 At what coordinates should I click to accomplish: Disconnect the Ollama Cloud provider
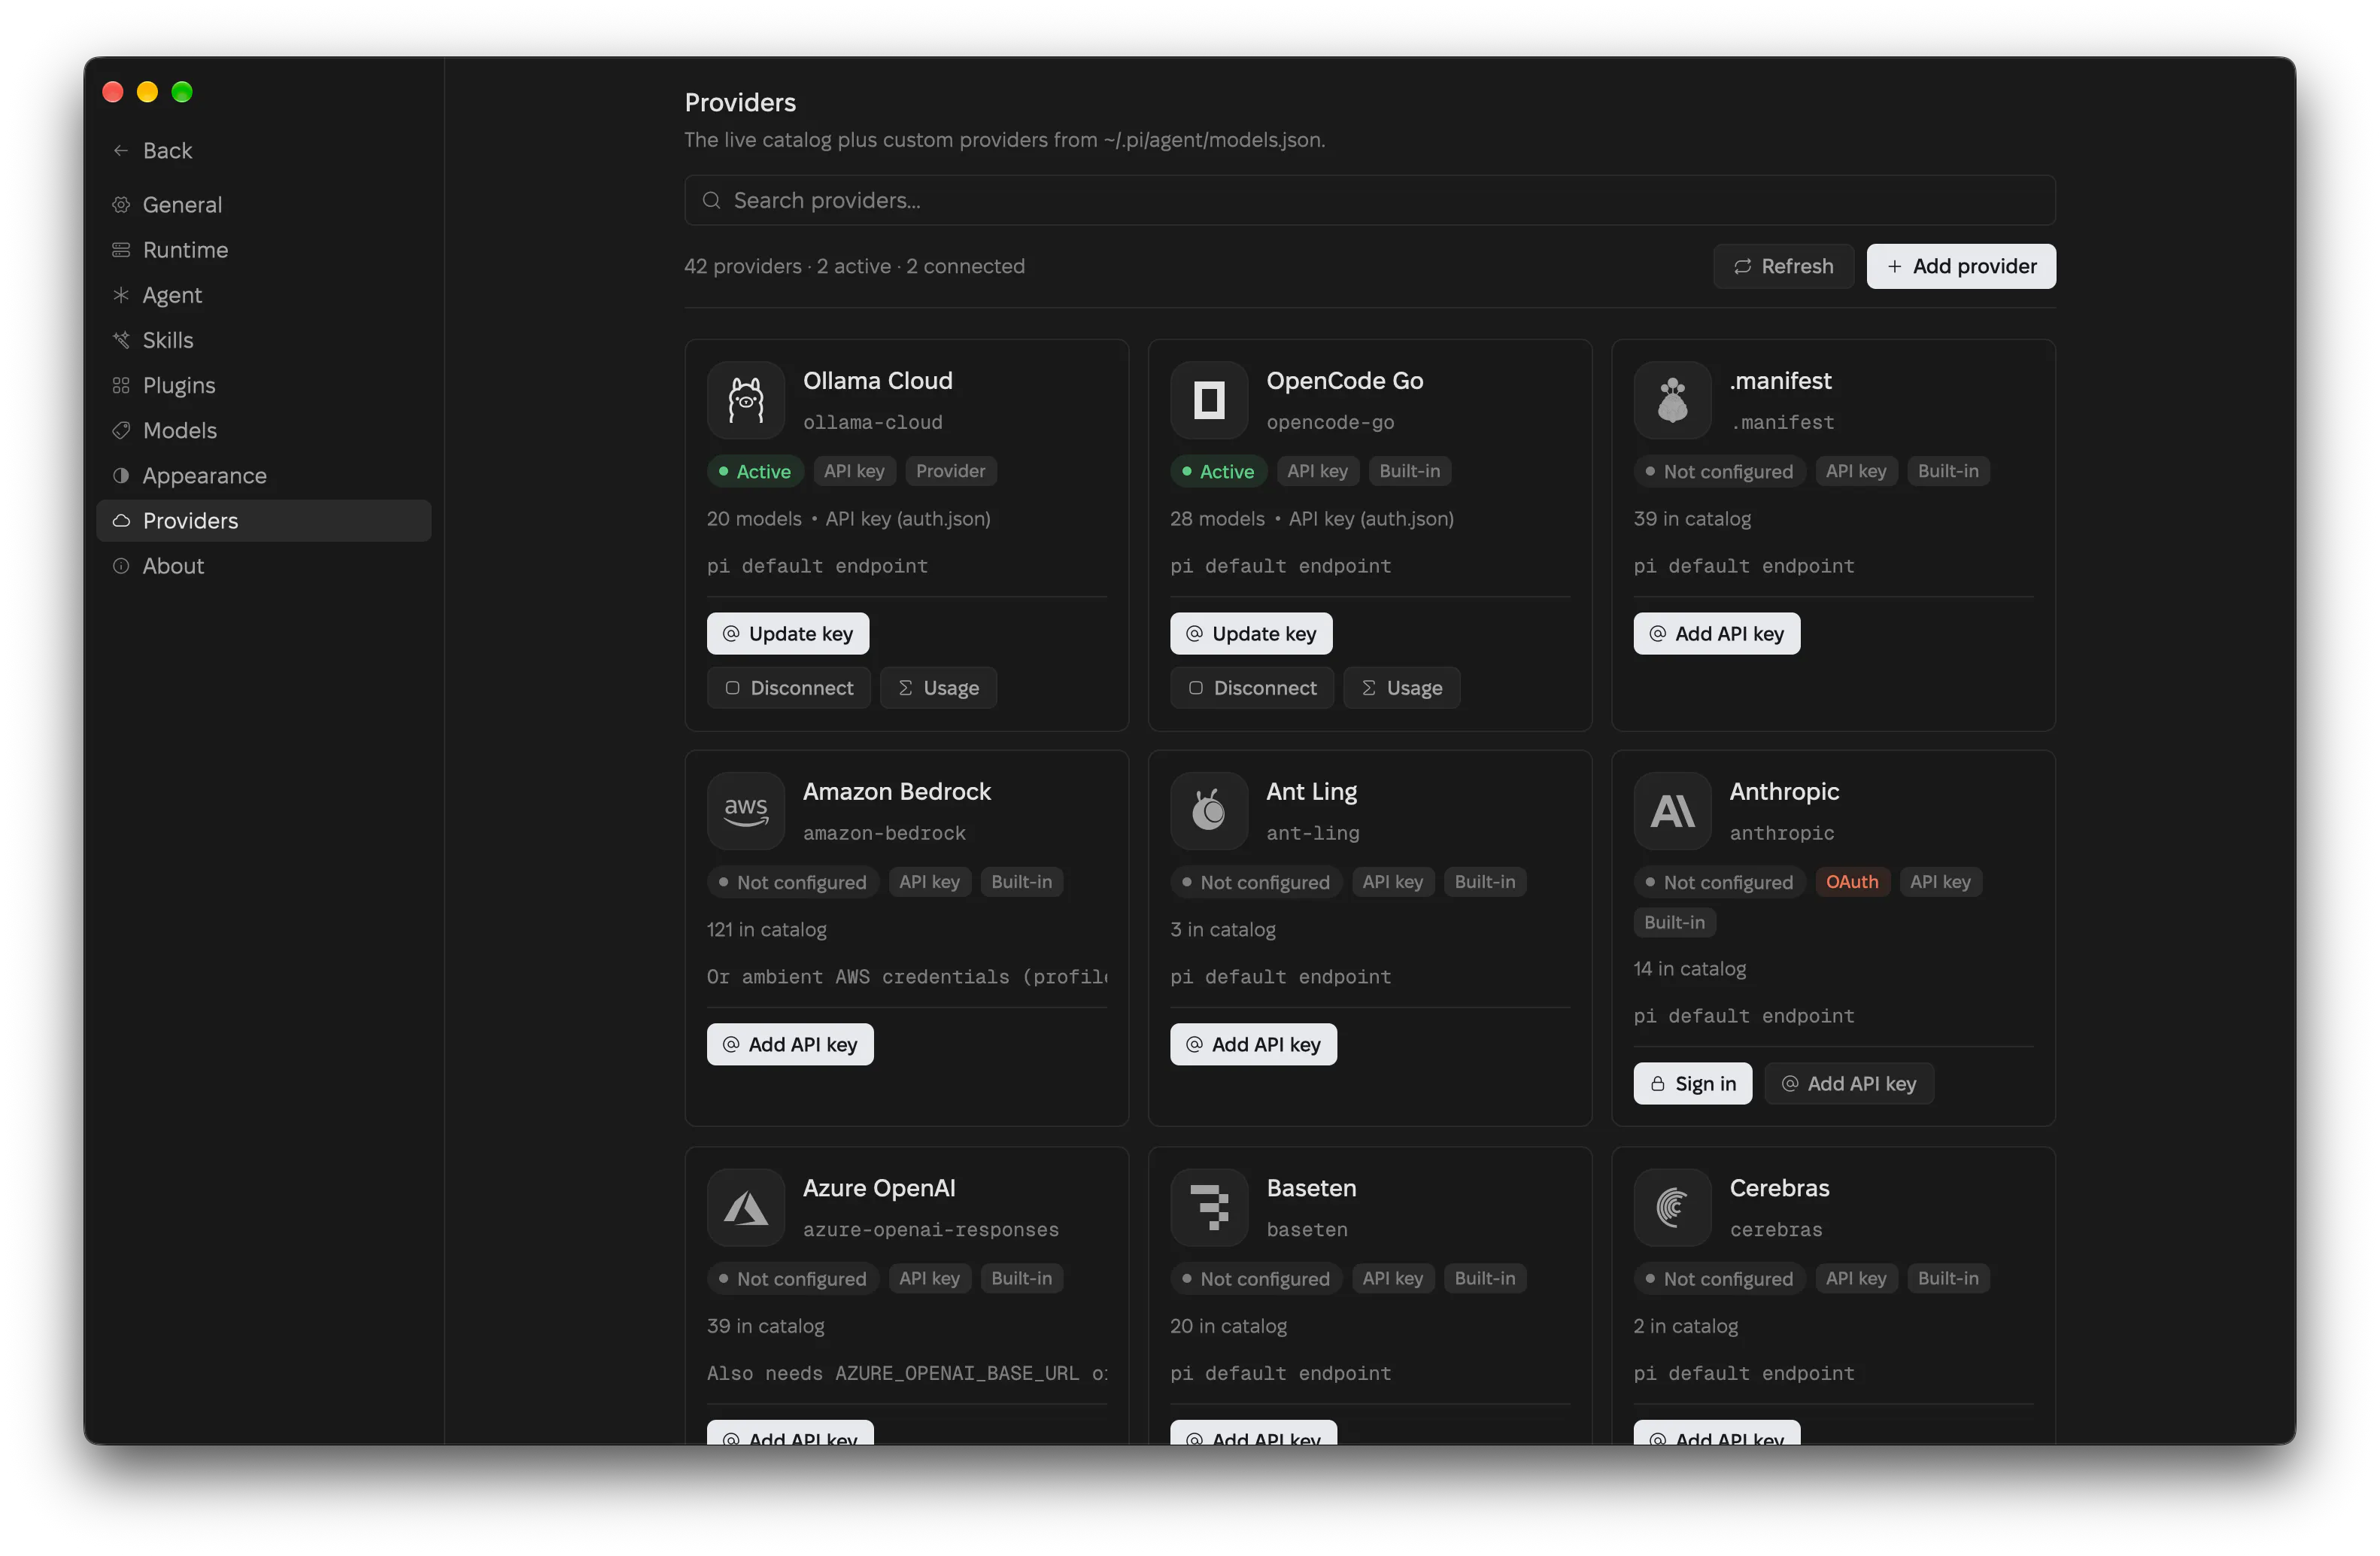788,688
